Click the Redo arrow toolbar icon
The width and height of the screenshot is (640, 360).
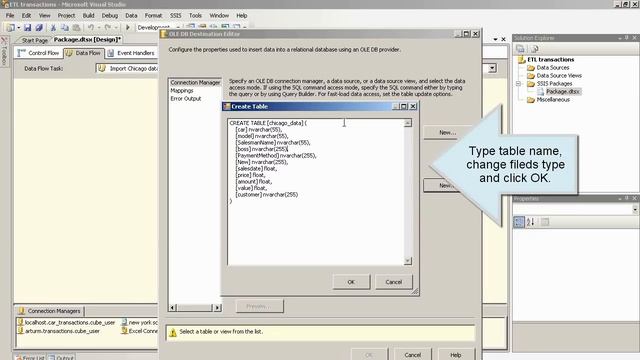tap(107, 28)
